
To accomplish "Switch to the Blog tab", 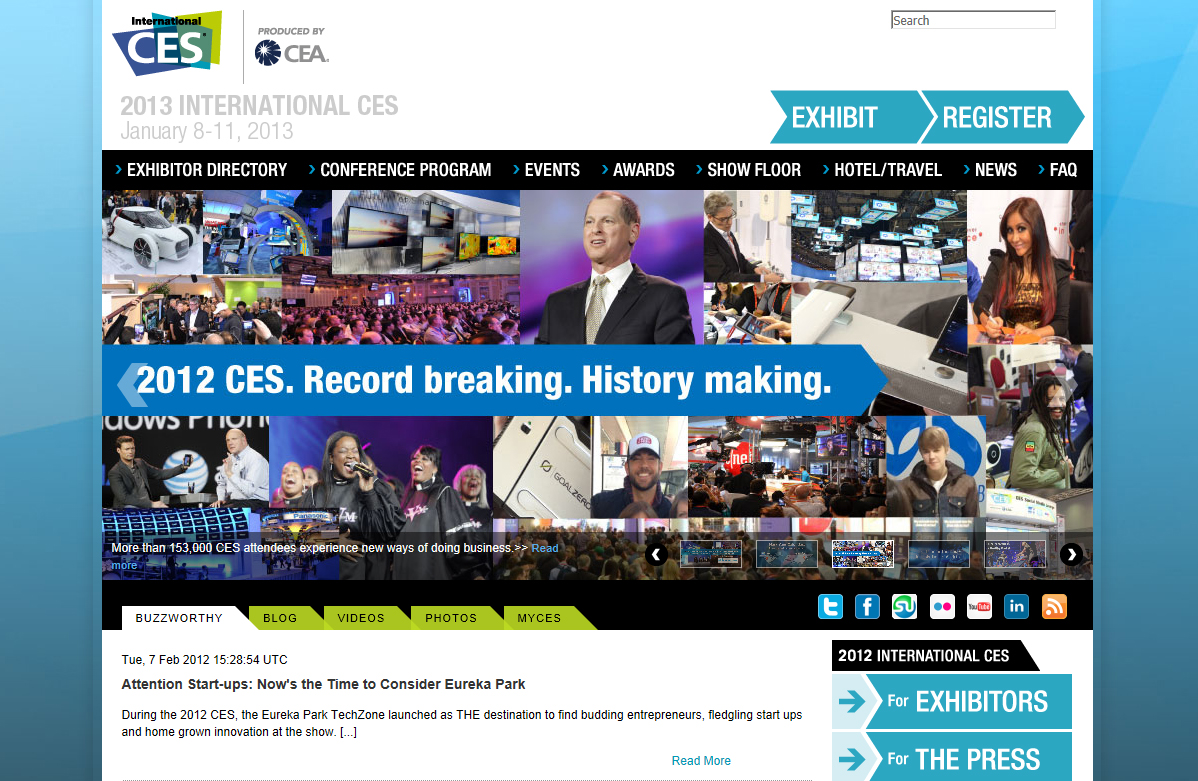I will pos(280,617).
